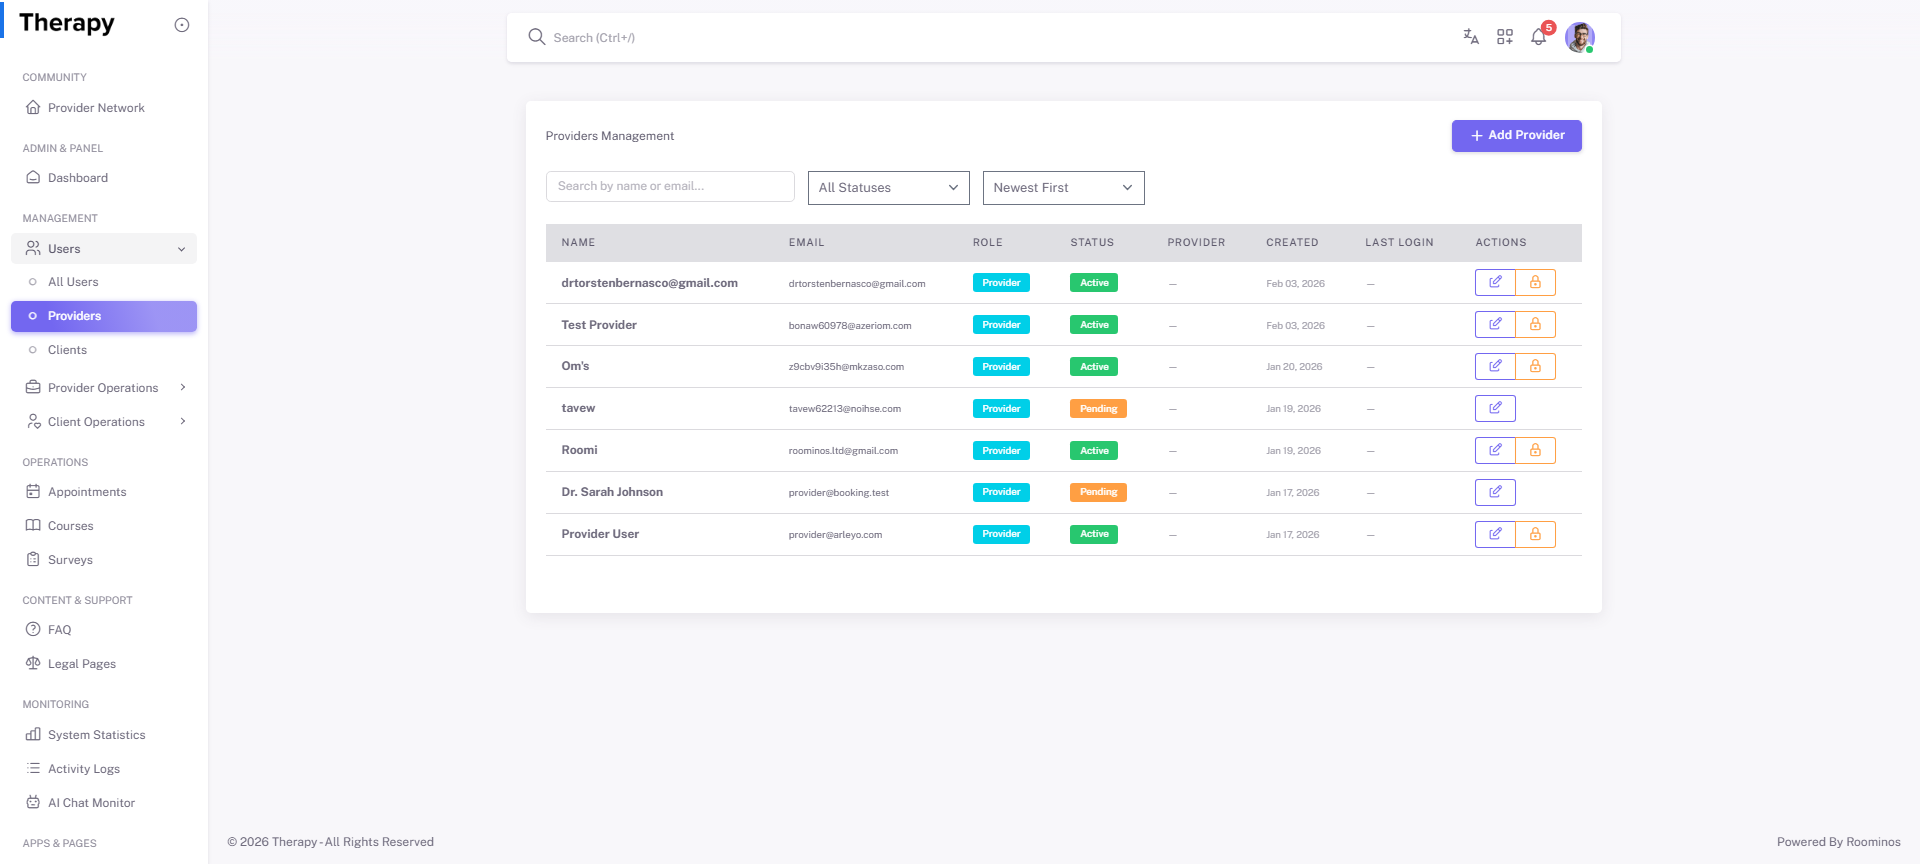Edit the Test Provider row

(1495, 325)
